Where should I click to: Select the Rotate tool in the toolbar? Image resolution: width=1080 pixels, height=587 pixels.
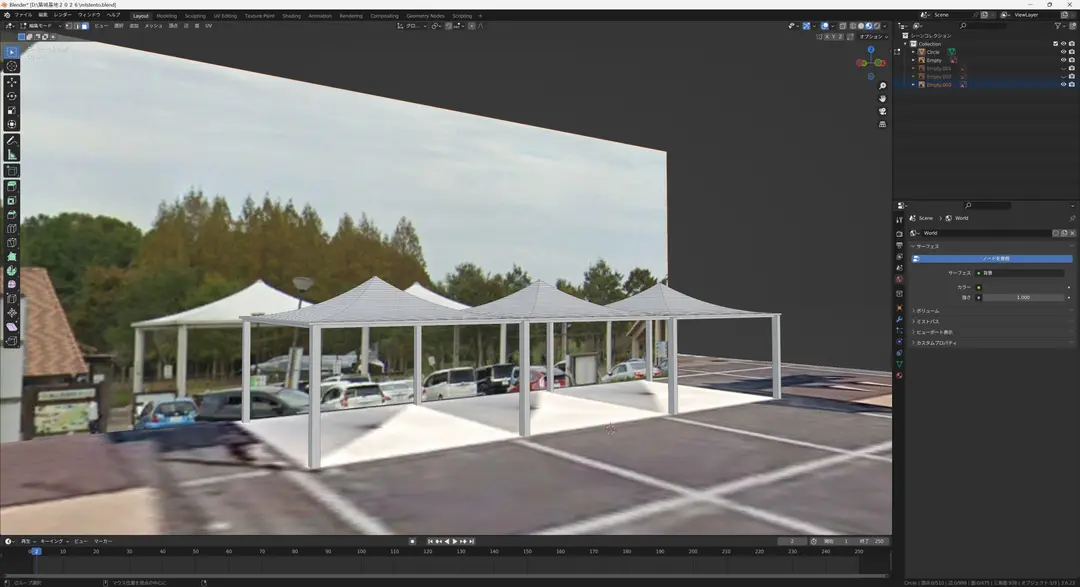tap(12, 96)
